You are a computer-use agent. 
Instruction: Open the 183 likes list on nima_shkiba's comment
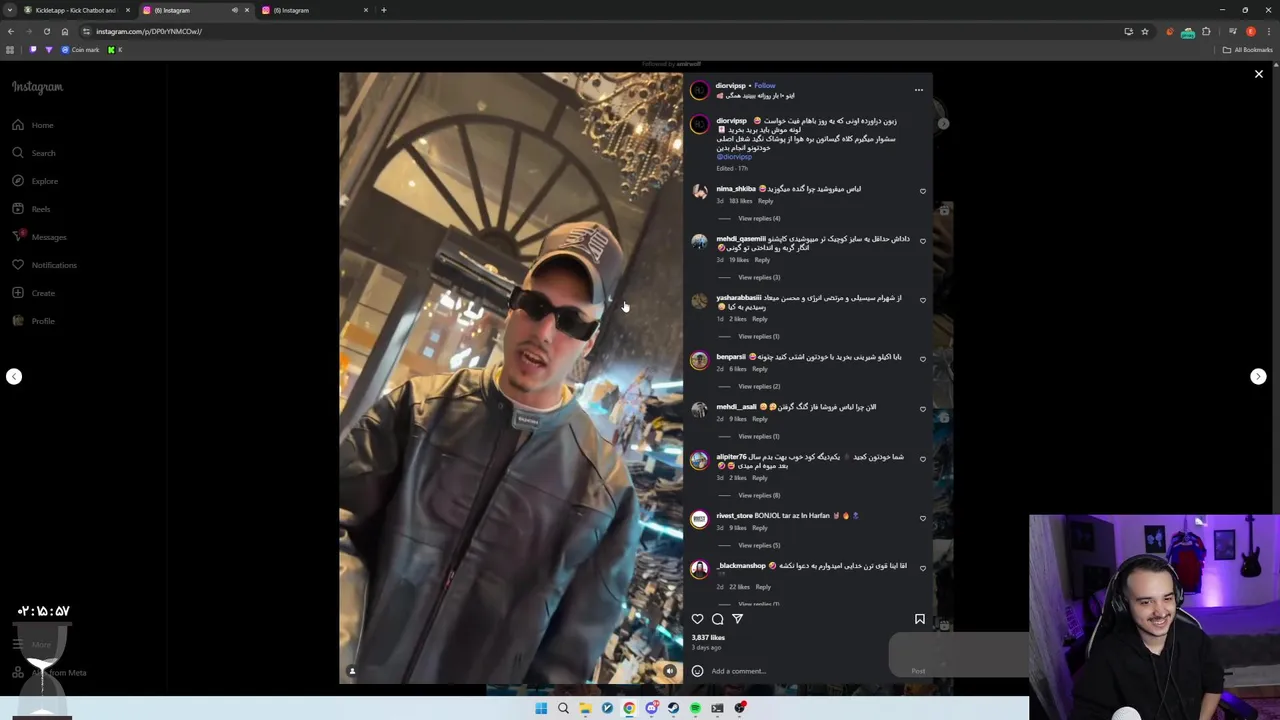pos(740,201)
